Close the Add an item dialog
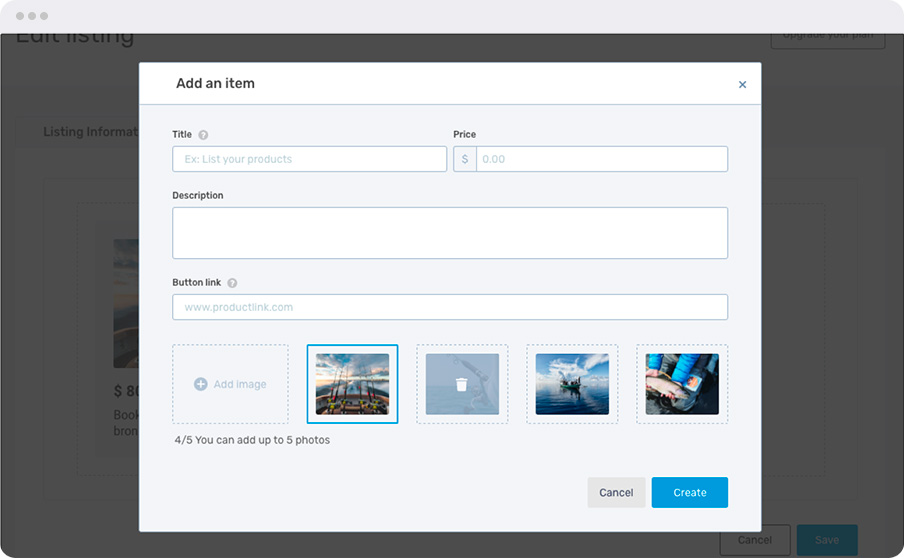Screen dimensions: 904x558 (743, 85)
